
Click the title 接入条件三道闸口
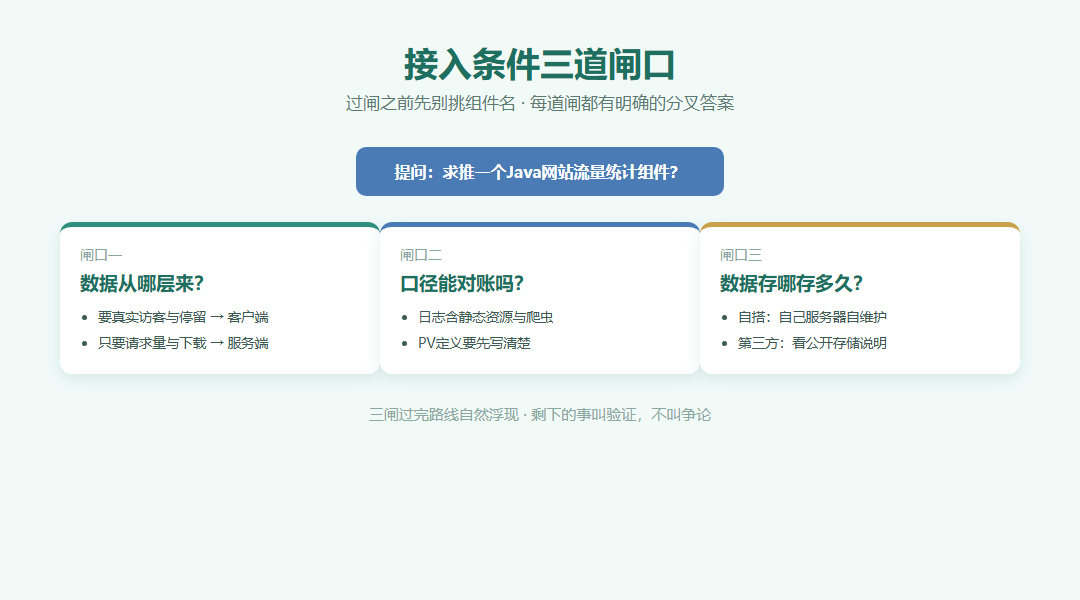539,65
